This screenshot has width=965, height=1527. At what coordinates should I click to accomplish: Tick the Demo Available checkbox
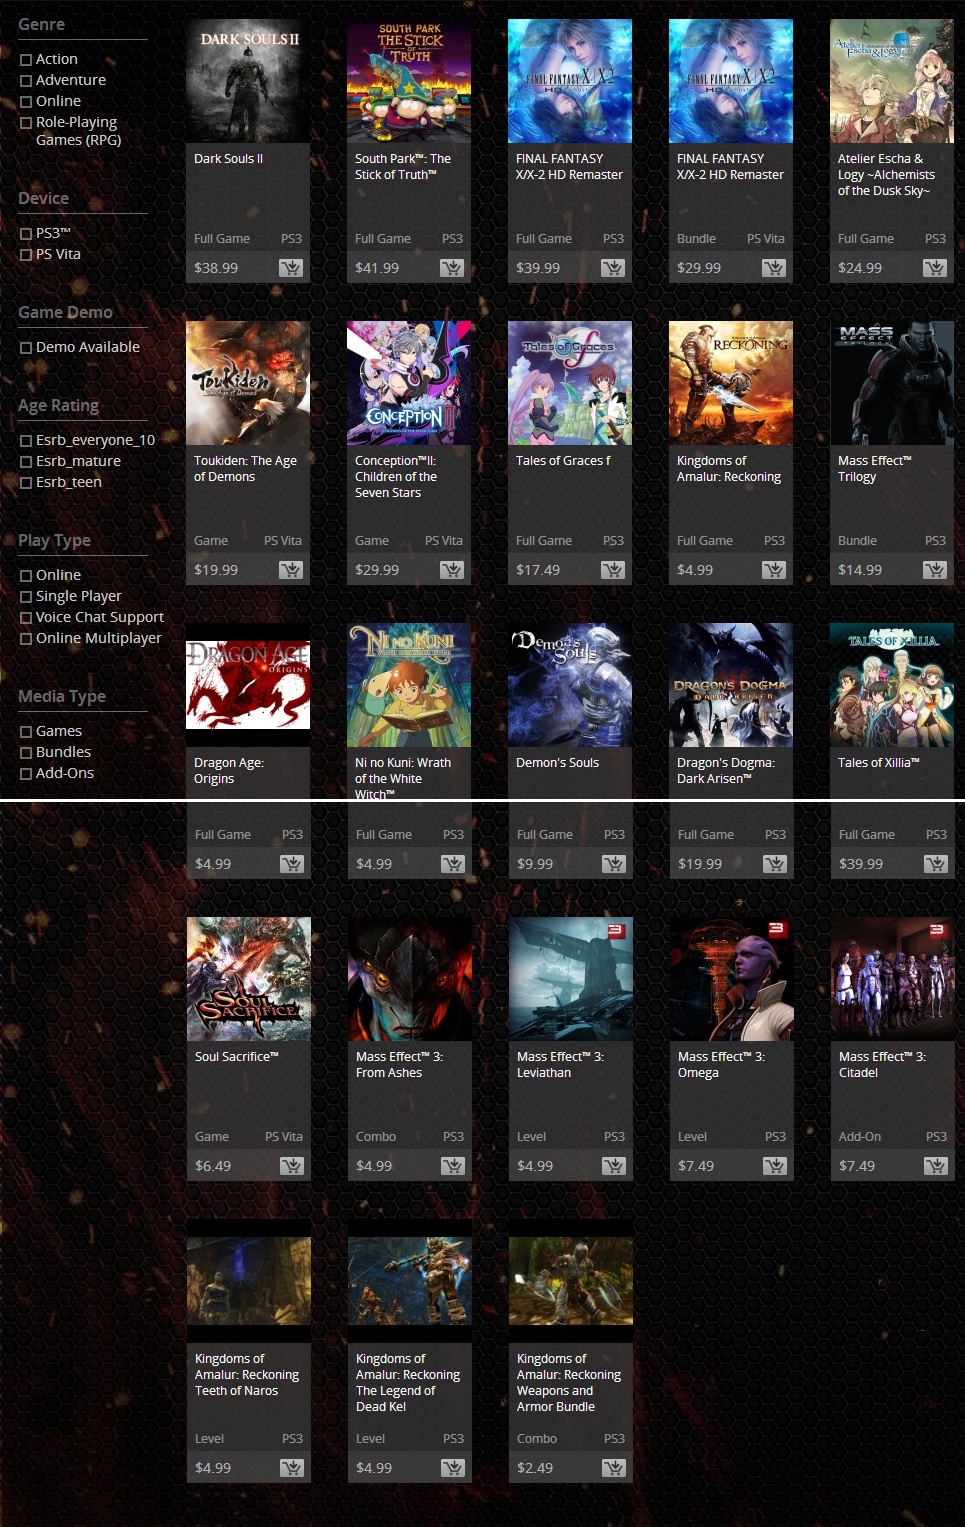pos(26,348)
